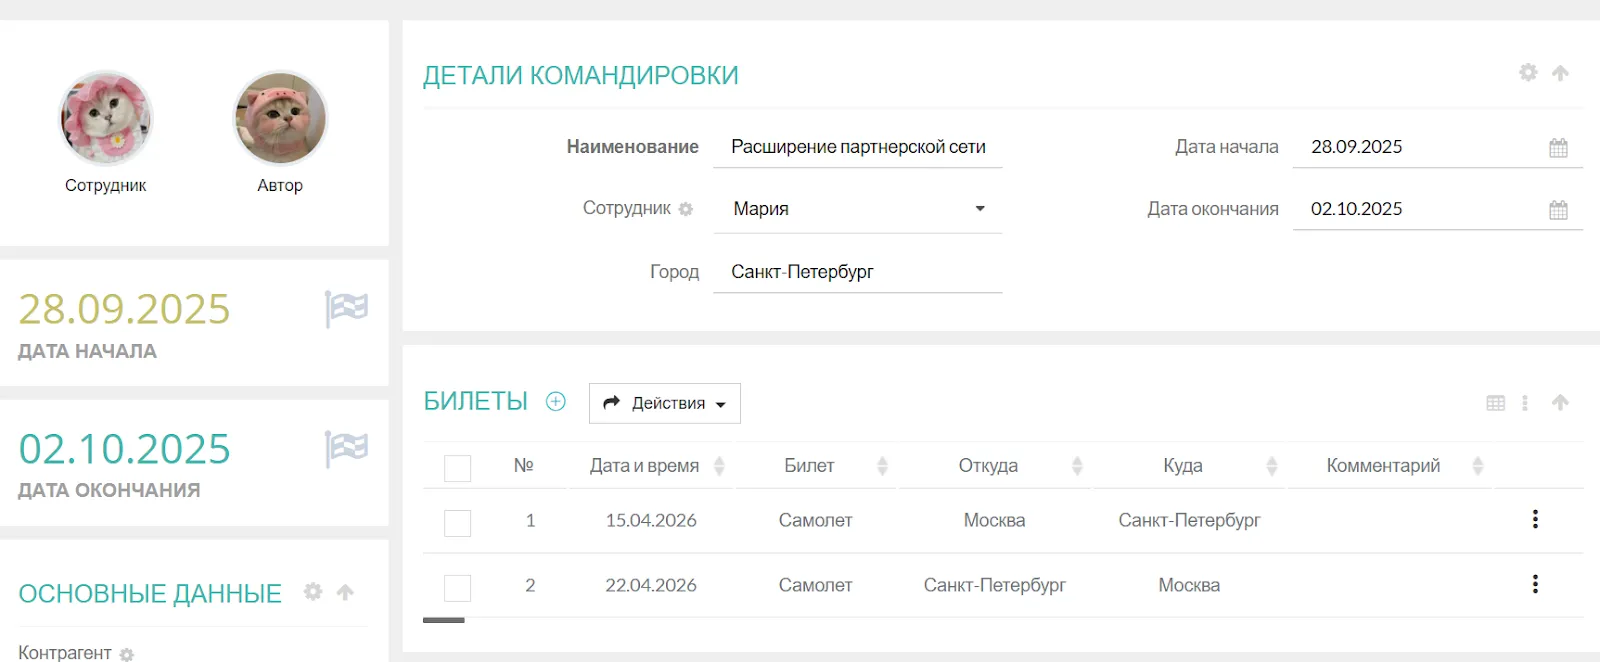Viewport: 1600px width, 662px height.
Task: Open the Действия dropdown button
Action: [664, 403]
